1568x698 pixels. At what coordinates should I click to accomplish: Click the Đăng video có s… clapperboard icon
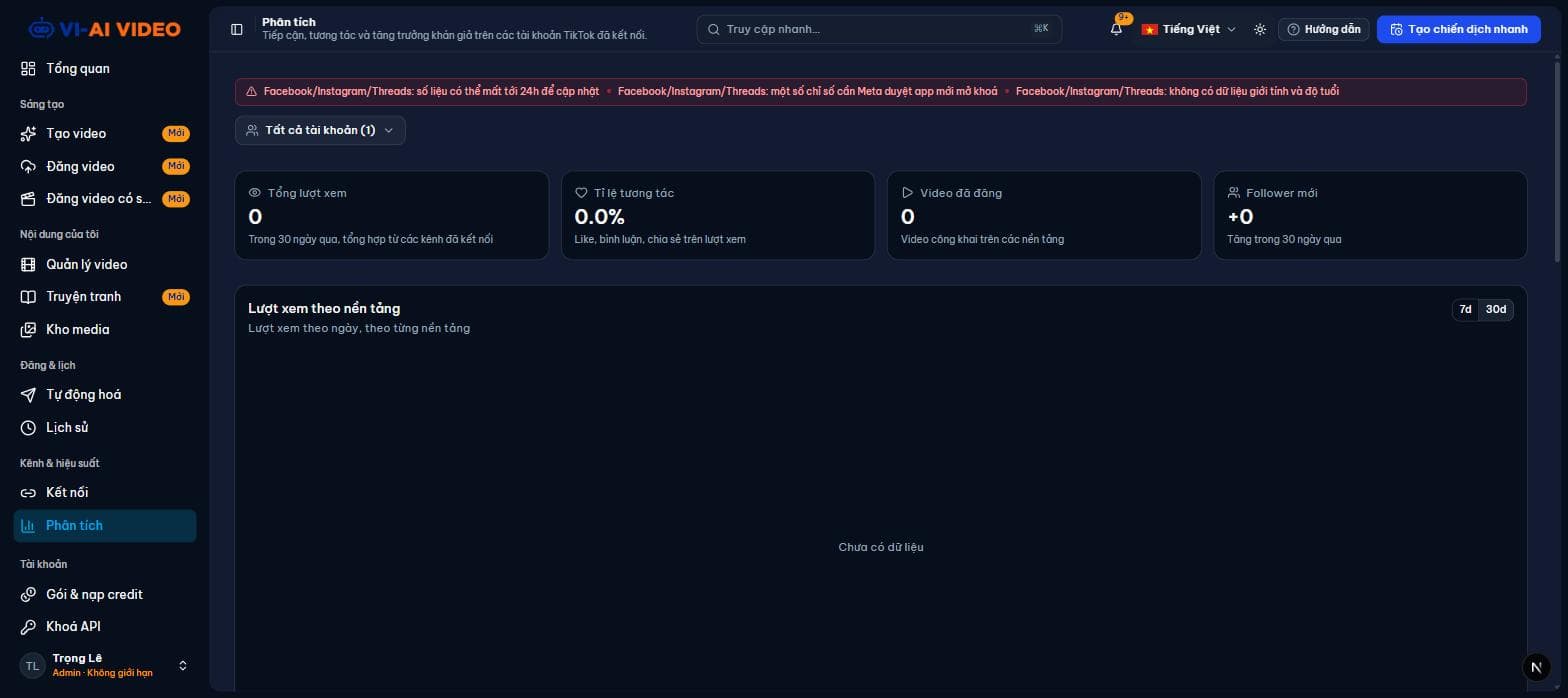pyautogui.click(x=28, y=199)
